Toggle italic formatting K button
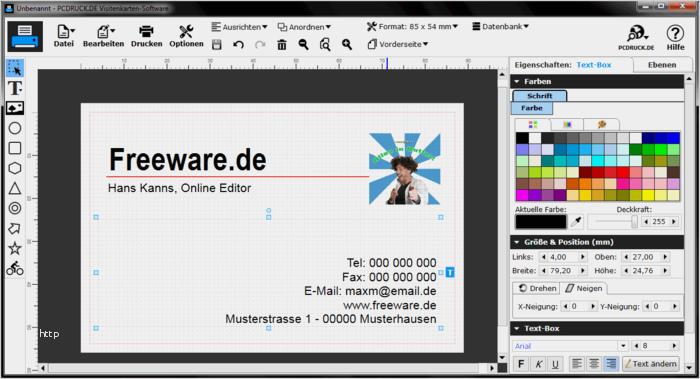Viewport: 700px width, 379px height. pos(538,364)
